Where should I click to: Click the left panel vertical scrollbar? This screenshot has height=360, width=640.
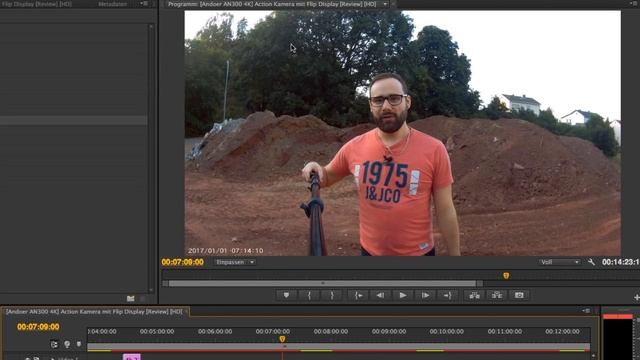click(x=151, y=157)
